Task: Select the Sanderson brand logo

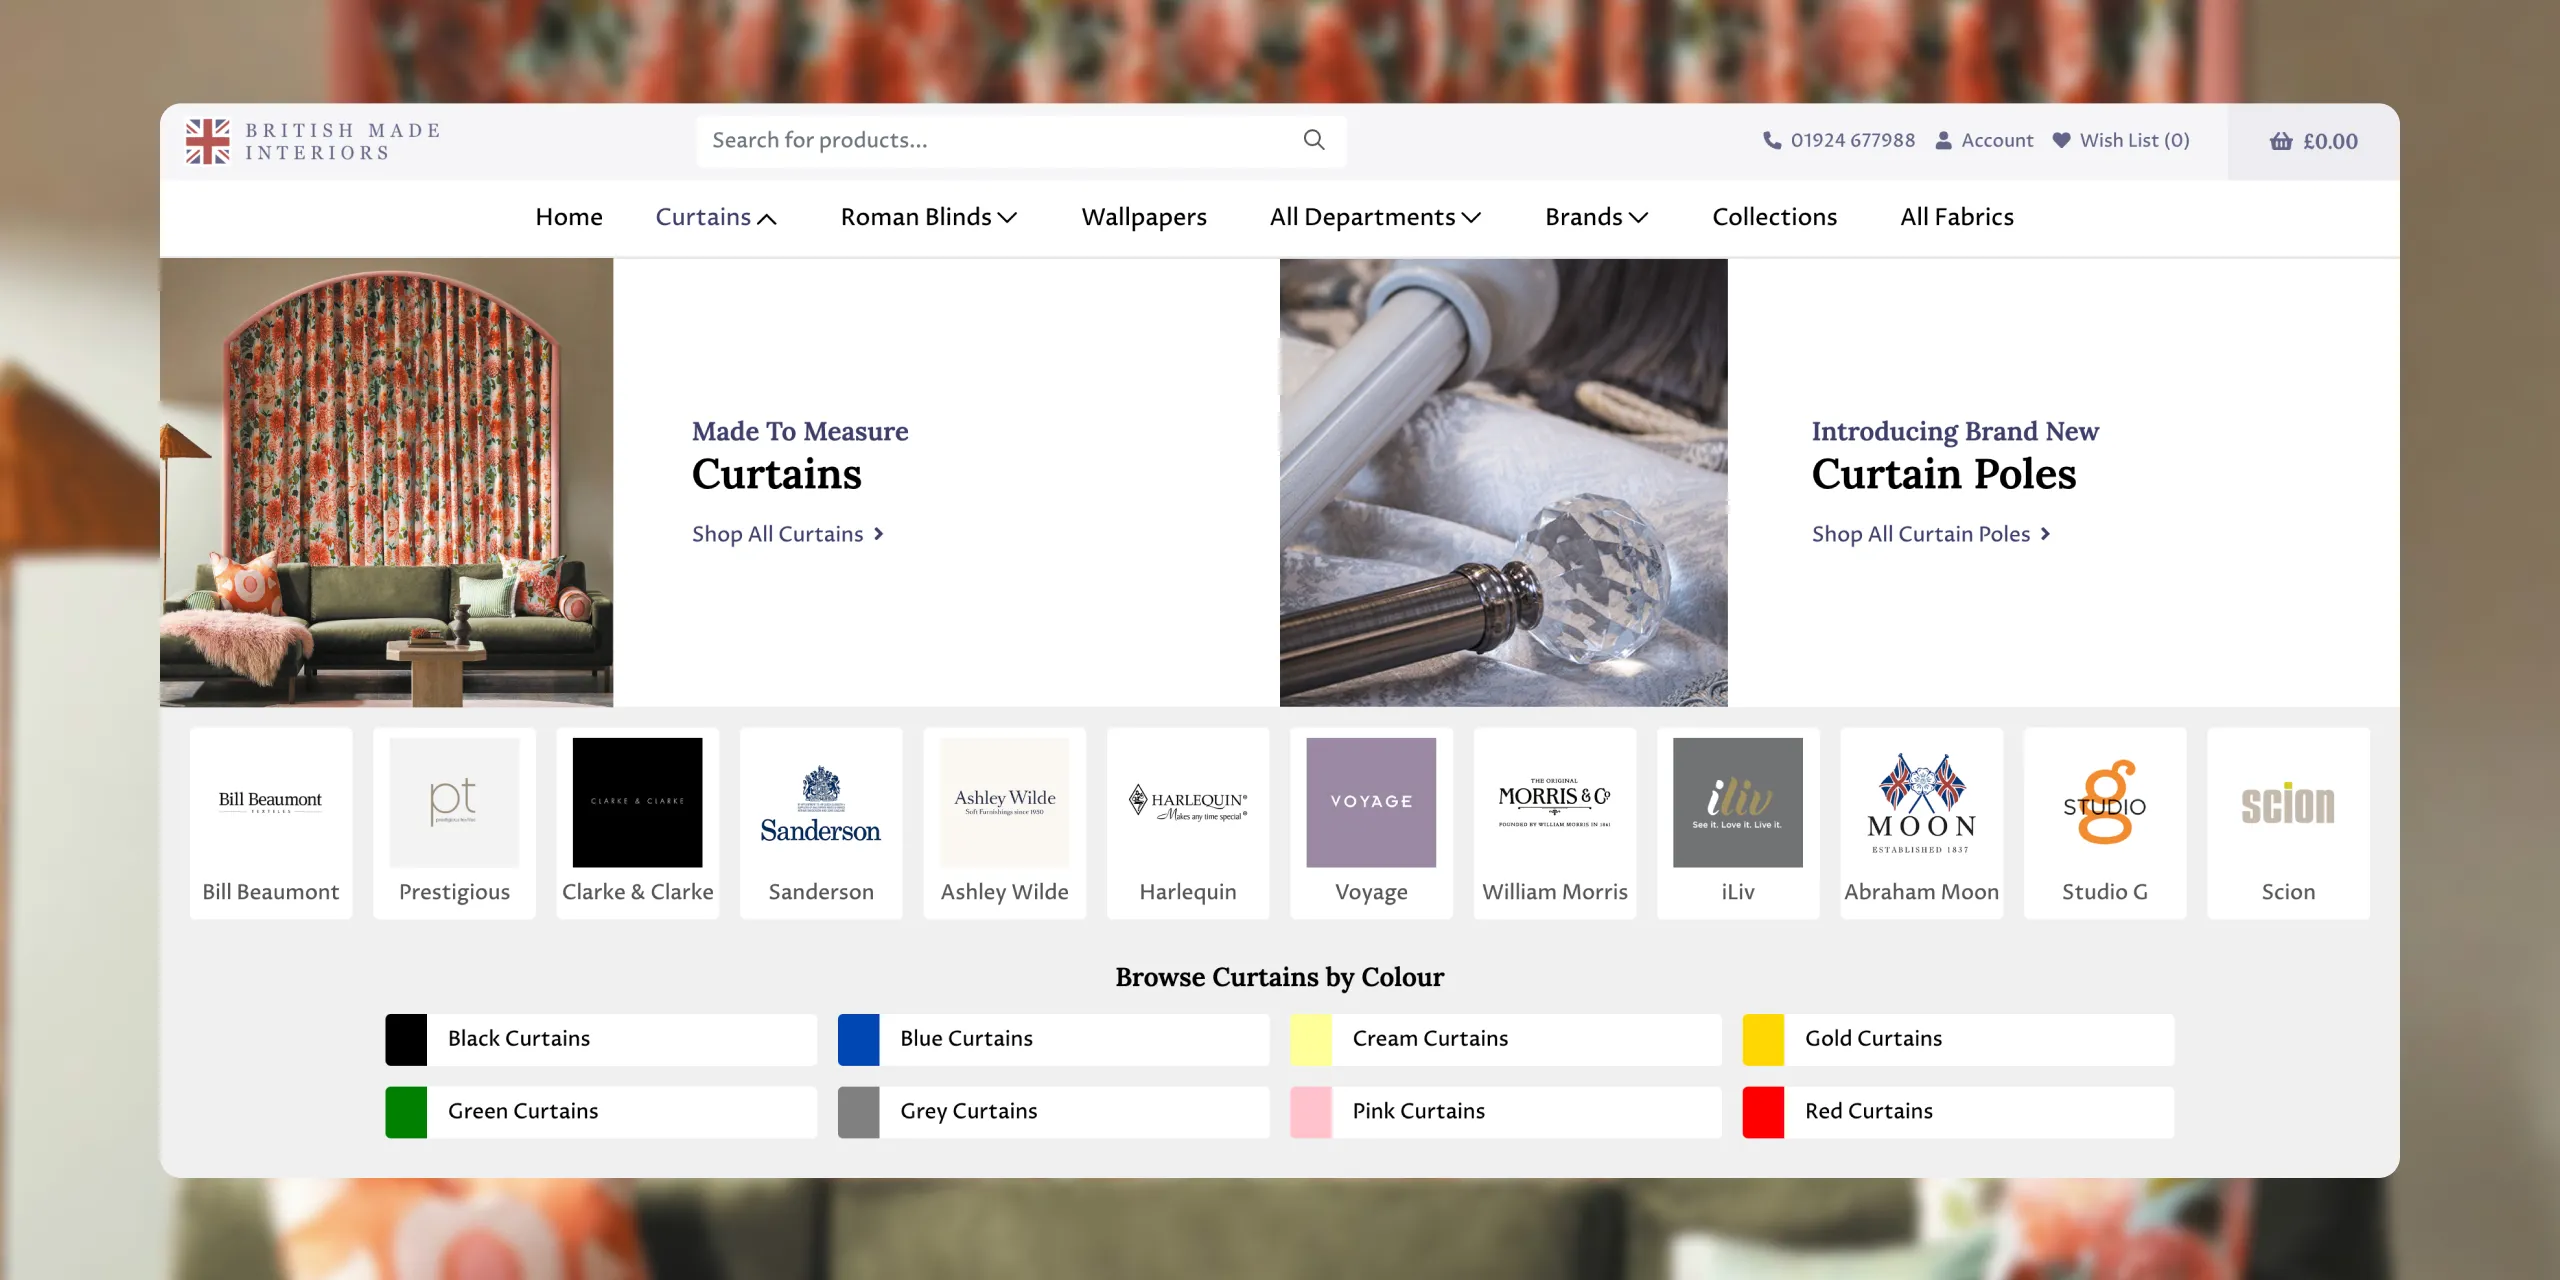Action: click(x=820, y=803)
